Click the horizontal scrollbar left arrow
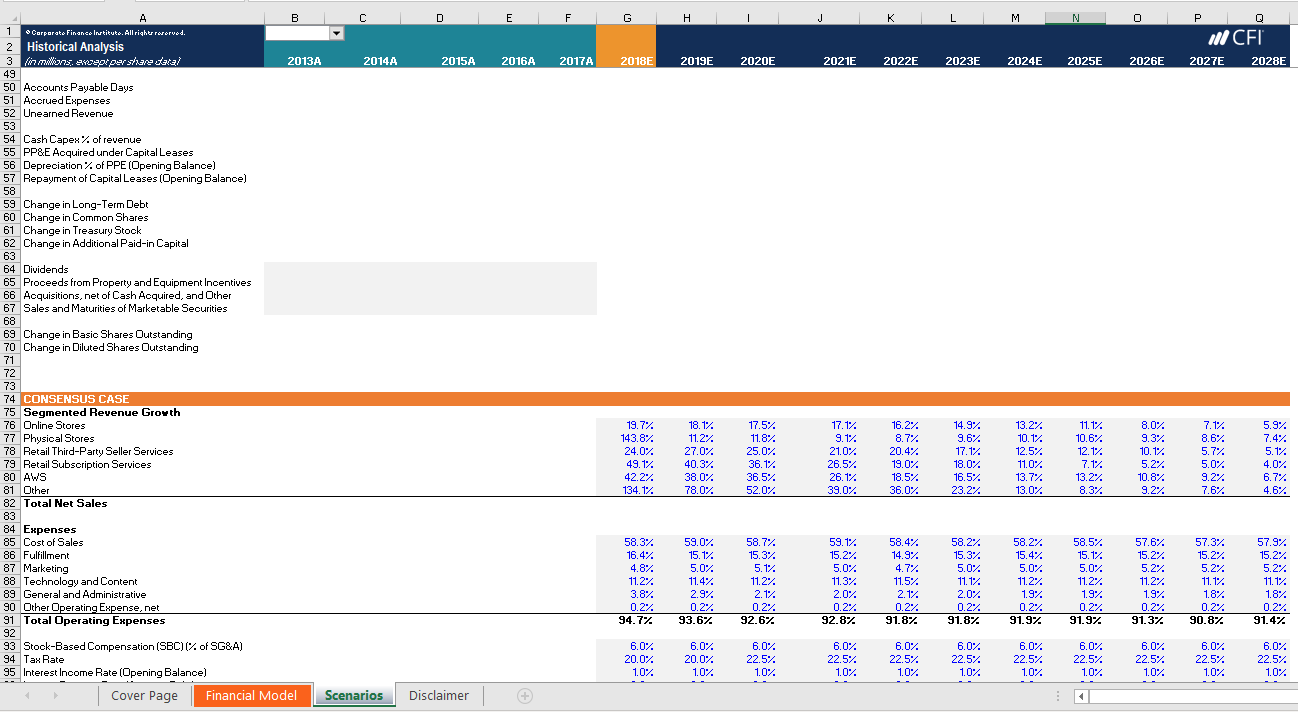This screenshot has width=1298, height=712. 1080,696
